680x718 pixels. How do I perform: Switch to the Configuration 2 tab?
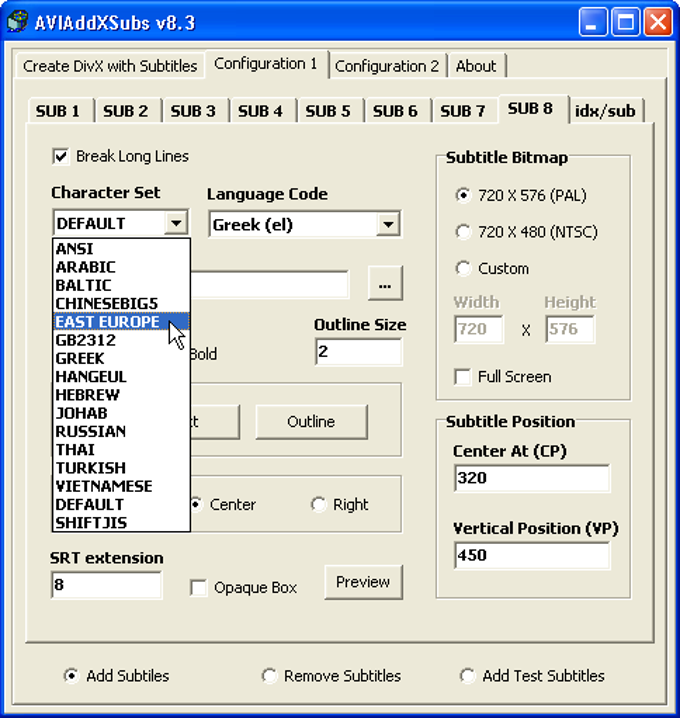[387, 66]
